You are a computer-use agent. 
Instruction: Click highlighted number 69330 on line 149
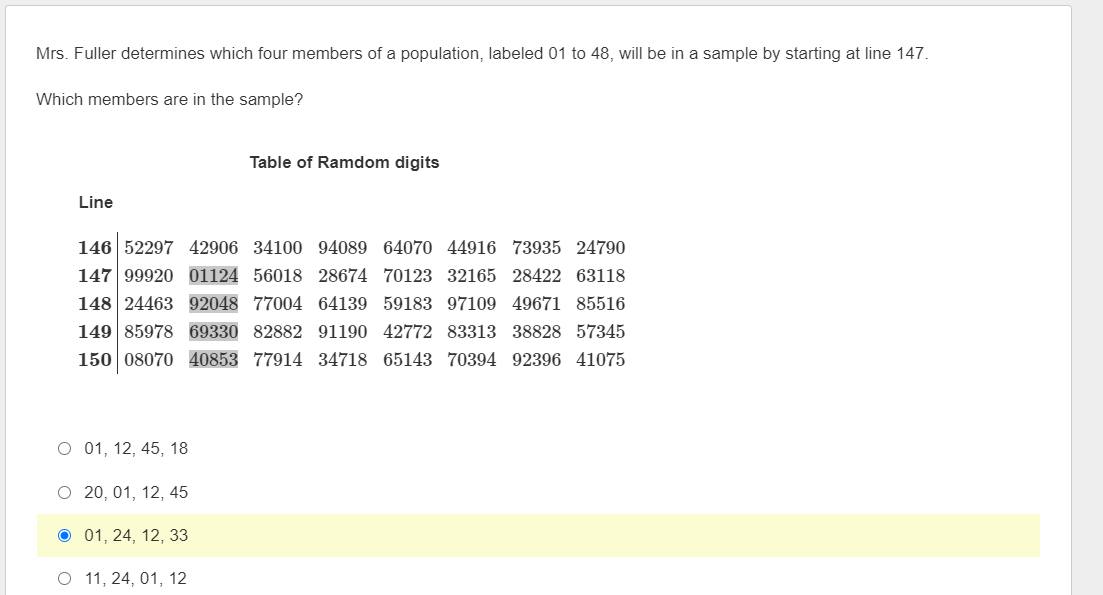[213, 332]
